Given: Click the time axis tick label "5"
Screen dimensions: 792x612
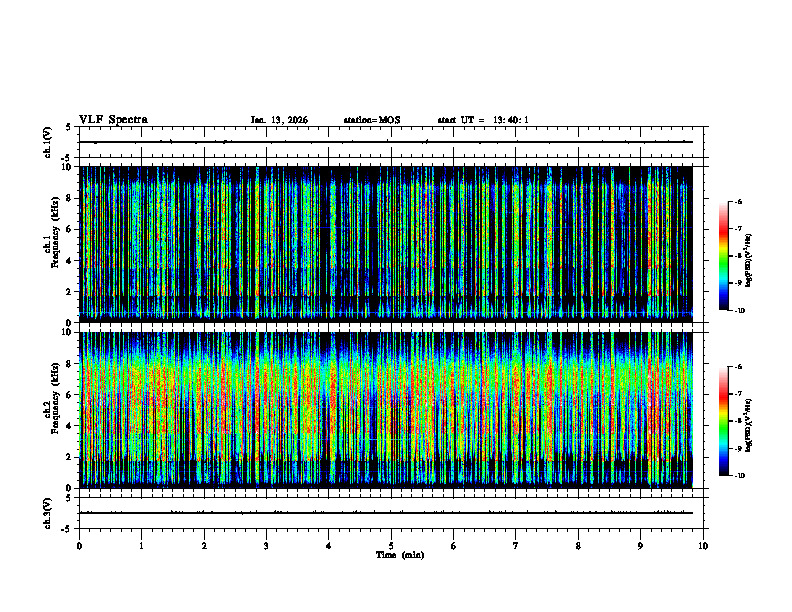Looking at the screenshot, I should pos(391,546).
